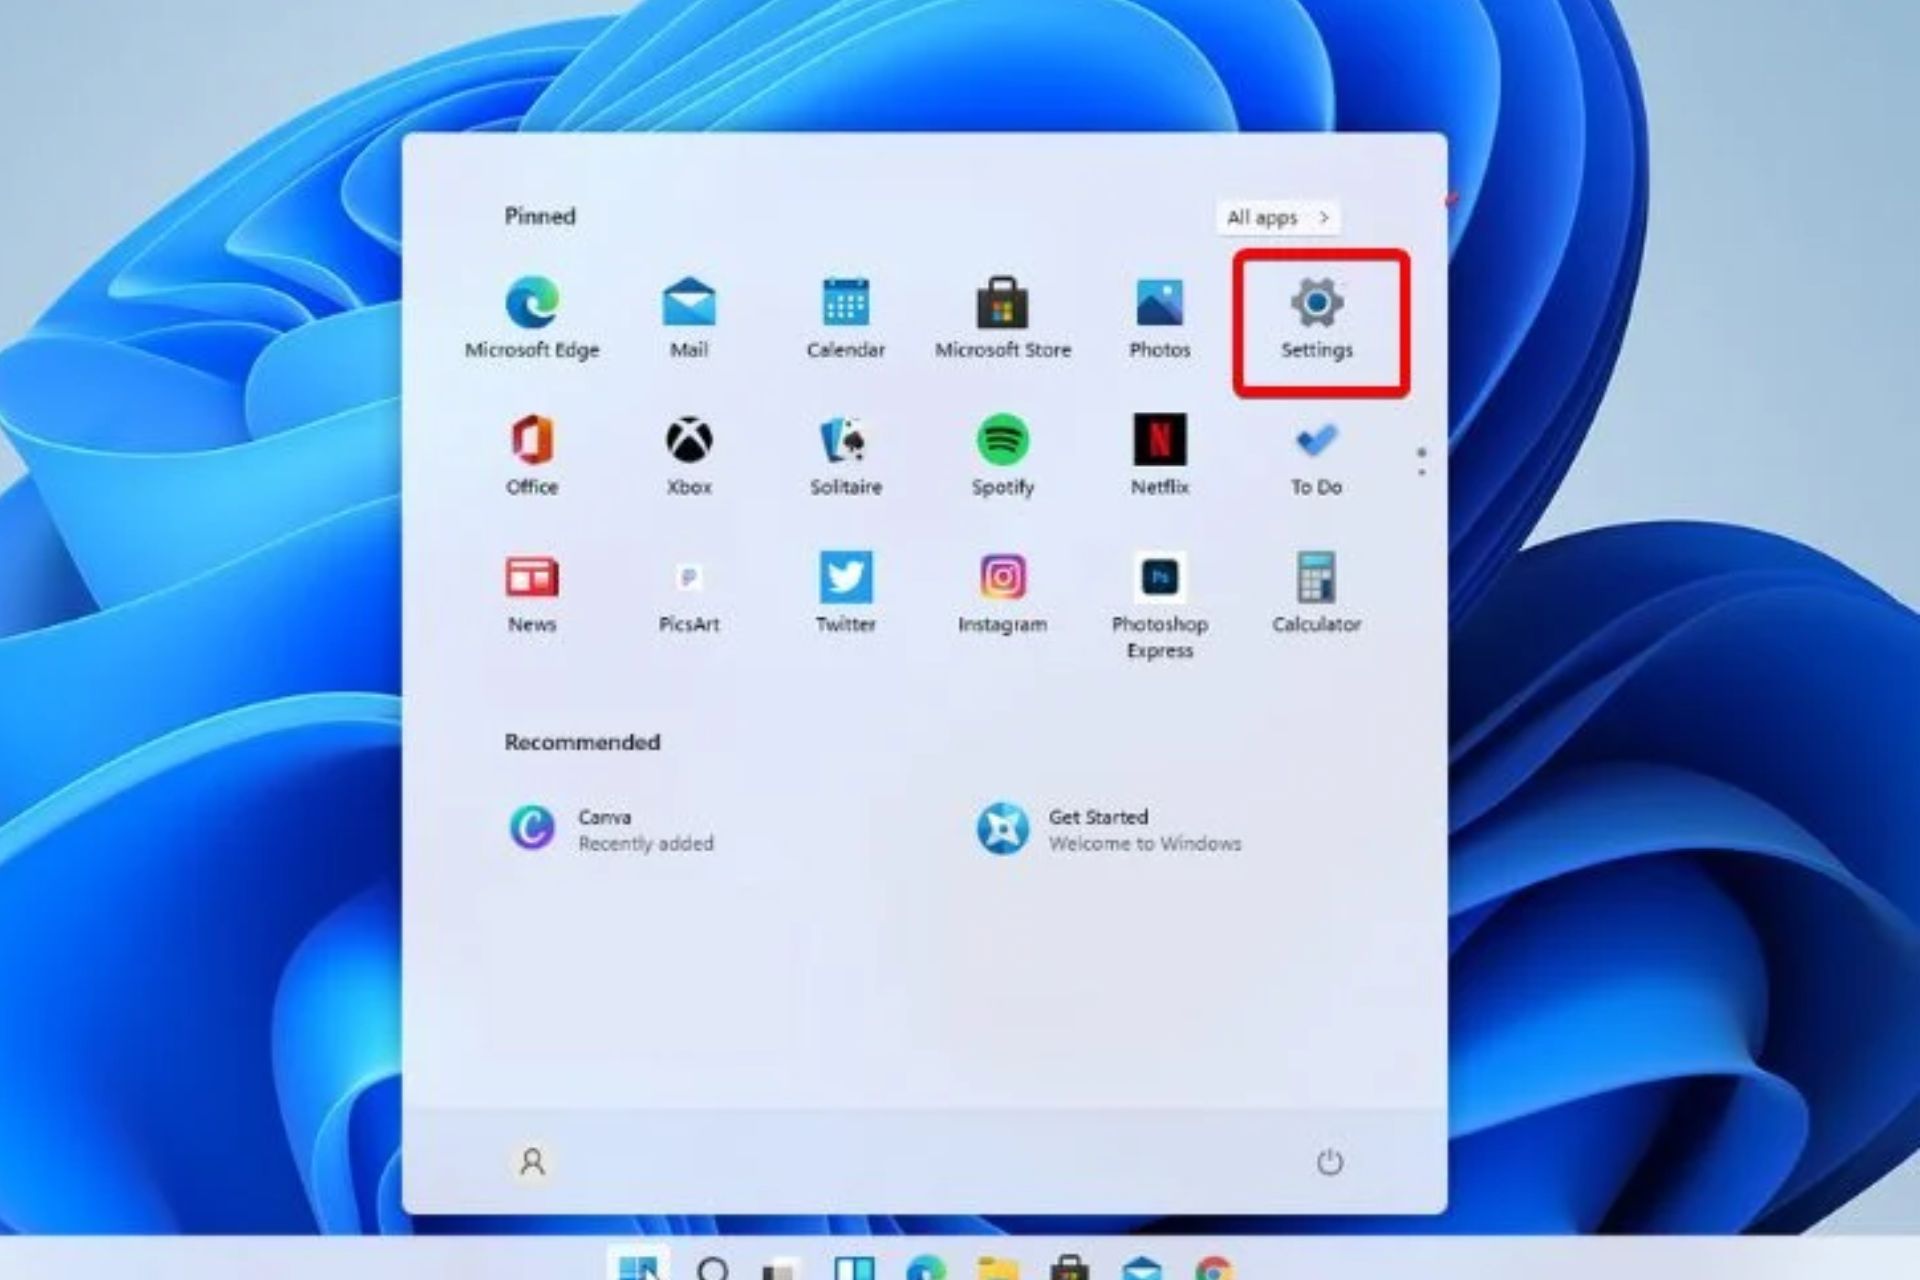Viewport: 1920px width, 1280px height.
Task: Open the To Do app
Action: [x=1317, y=455]
